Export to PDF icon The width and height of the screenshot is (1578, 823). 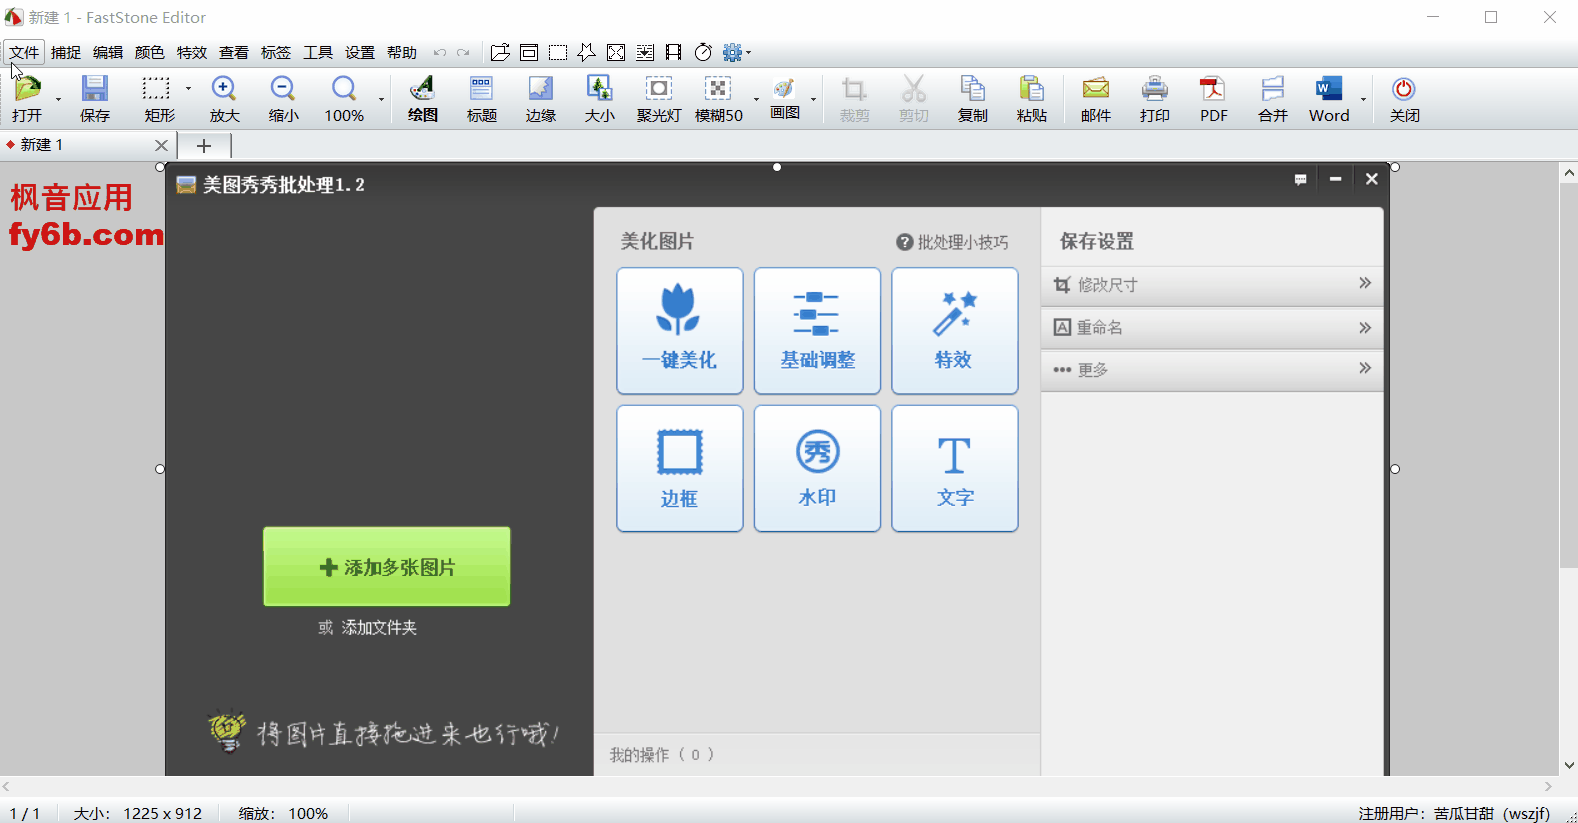(x=1213, y=99)
